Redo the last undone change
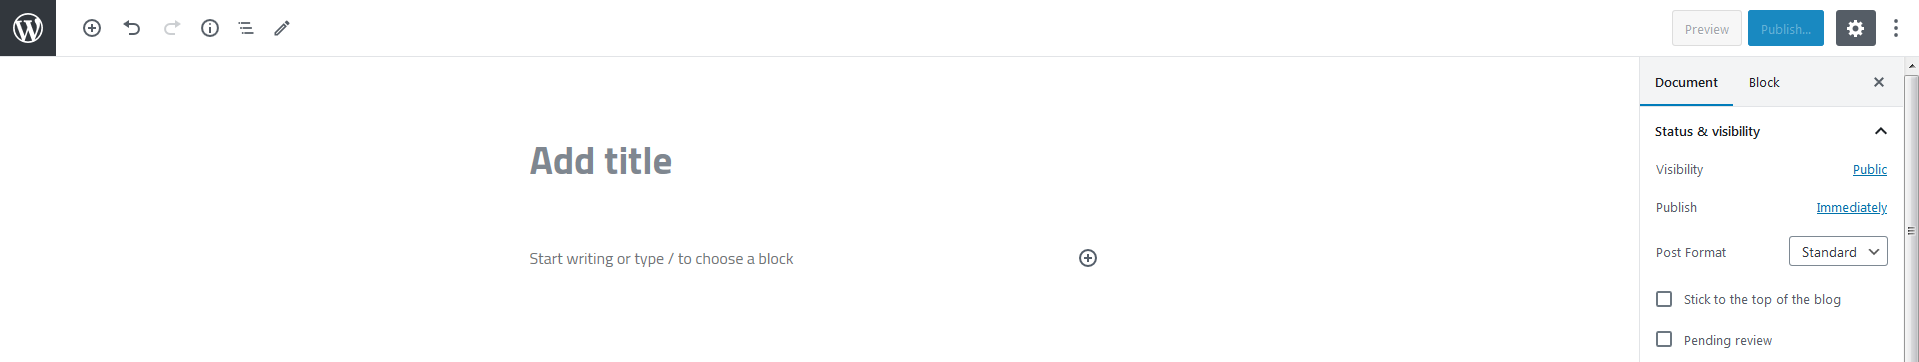 point(171,28)
